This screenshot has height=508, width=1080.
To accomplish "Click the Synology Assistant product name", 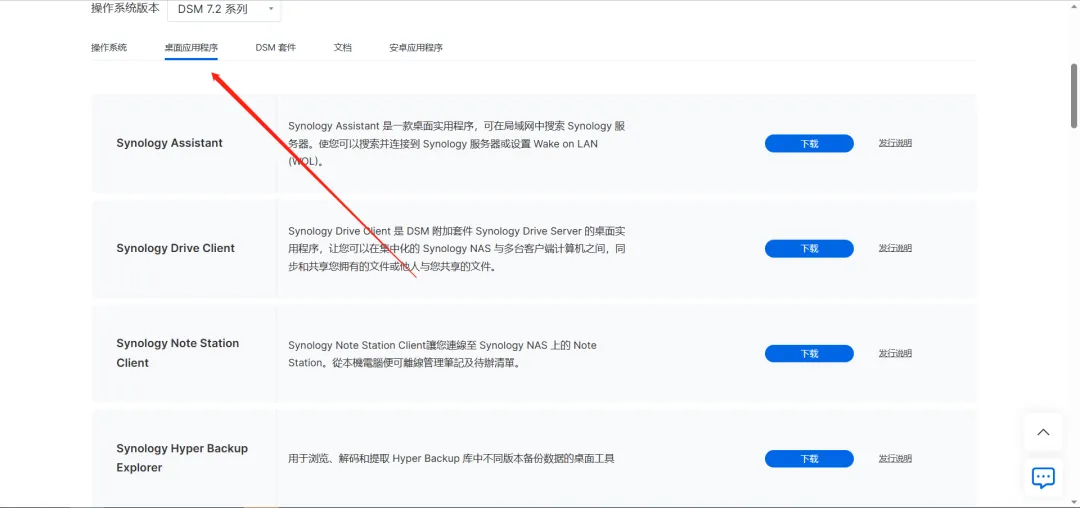I will [x=169, y=143].
